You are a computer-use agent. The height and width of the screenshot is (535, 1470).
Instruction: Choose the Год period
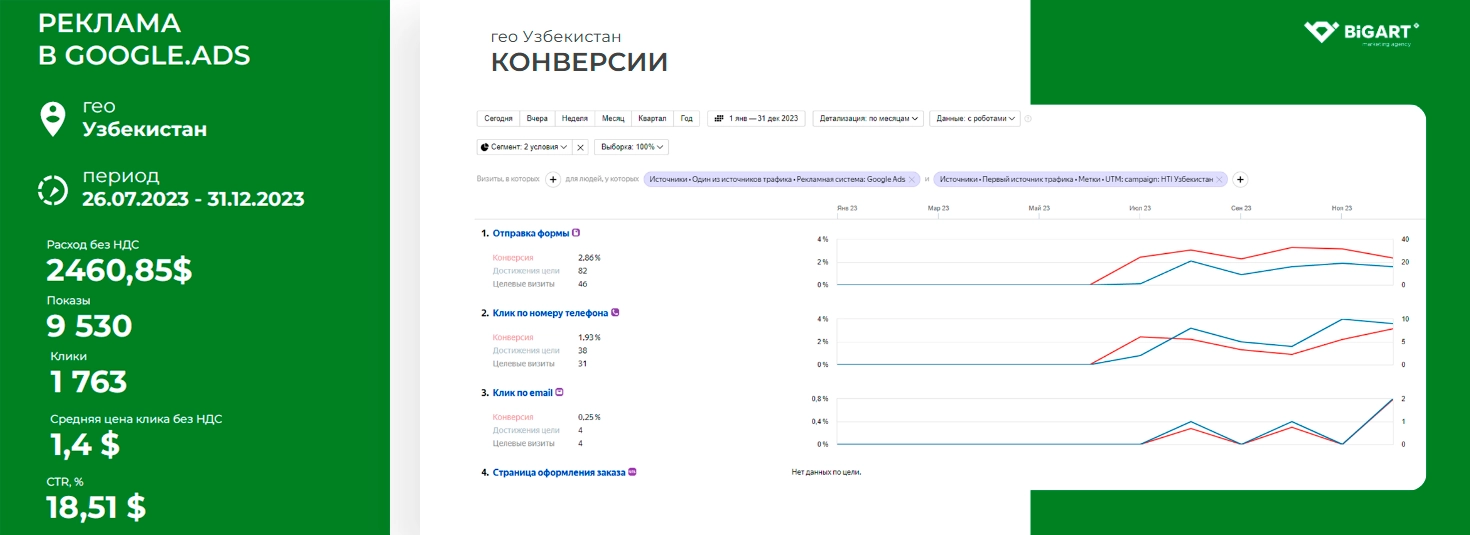687,118
